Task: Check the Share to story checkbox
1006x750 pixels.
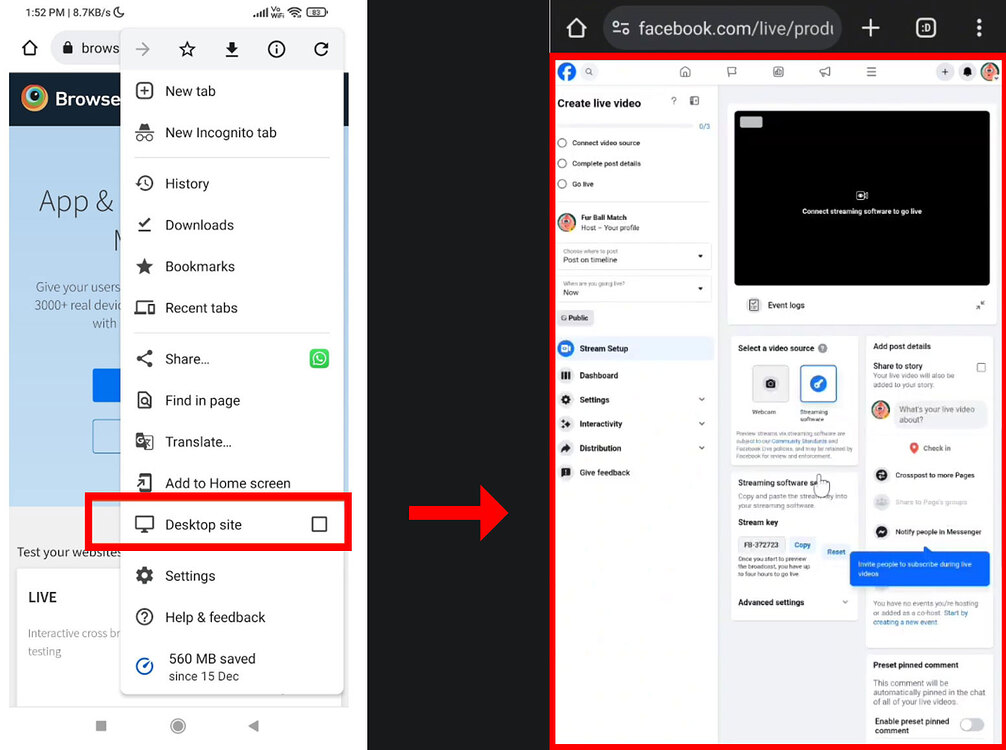Action: [x=981, y=367]
